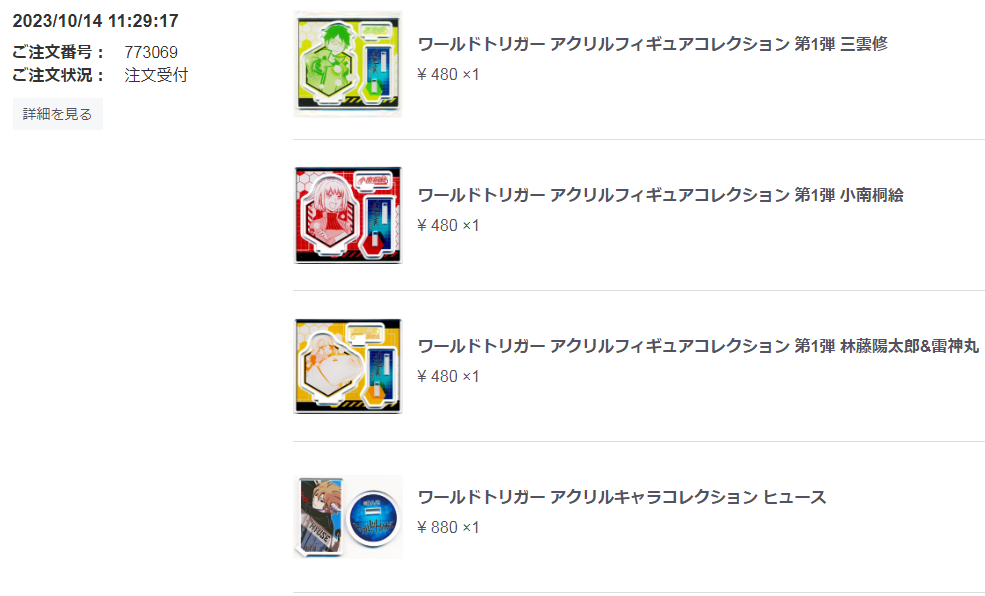Open the orange 林藤陽太郎&雷神丸 thumbnail
Viewport: 985px width, 596px height.
pyautogui.click(x=348, y=366)
